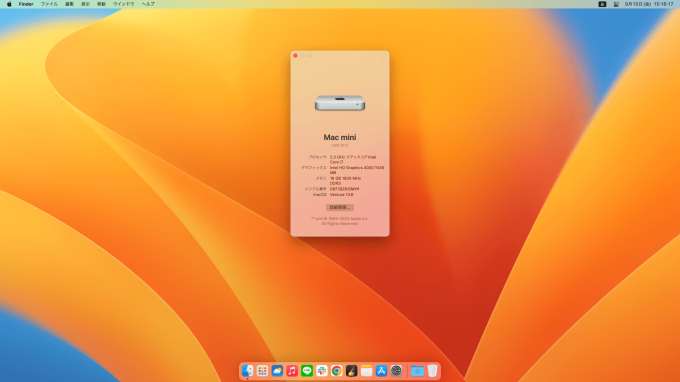Open Slack from the Dock
The height and width of the screenshot is (382, 680).
[x=322, y=371]
